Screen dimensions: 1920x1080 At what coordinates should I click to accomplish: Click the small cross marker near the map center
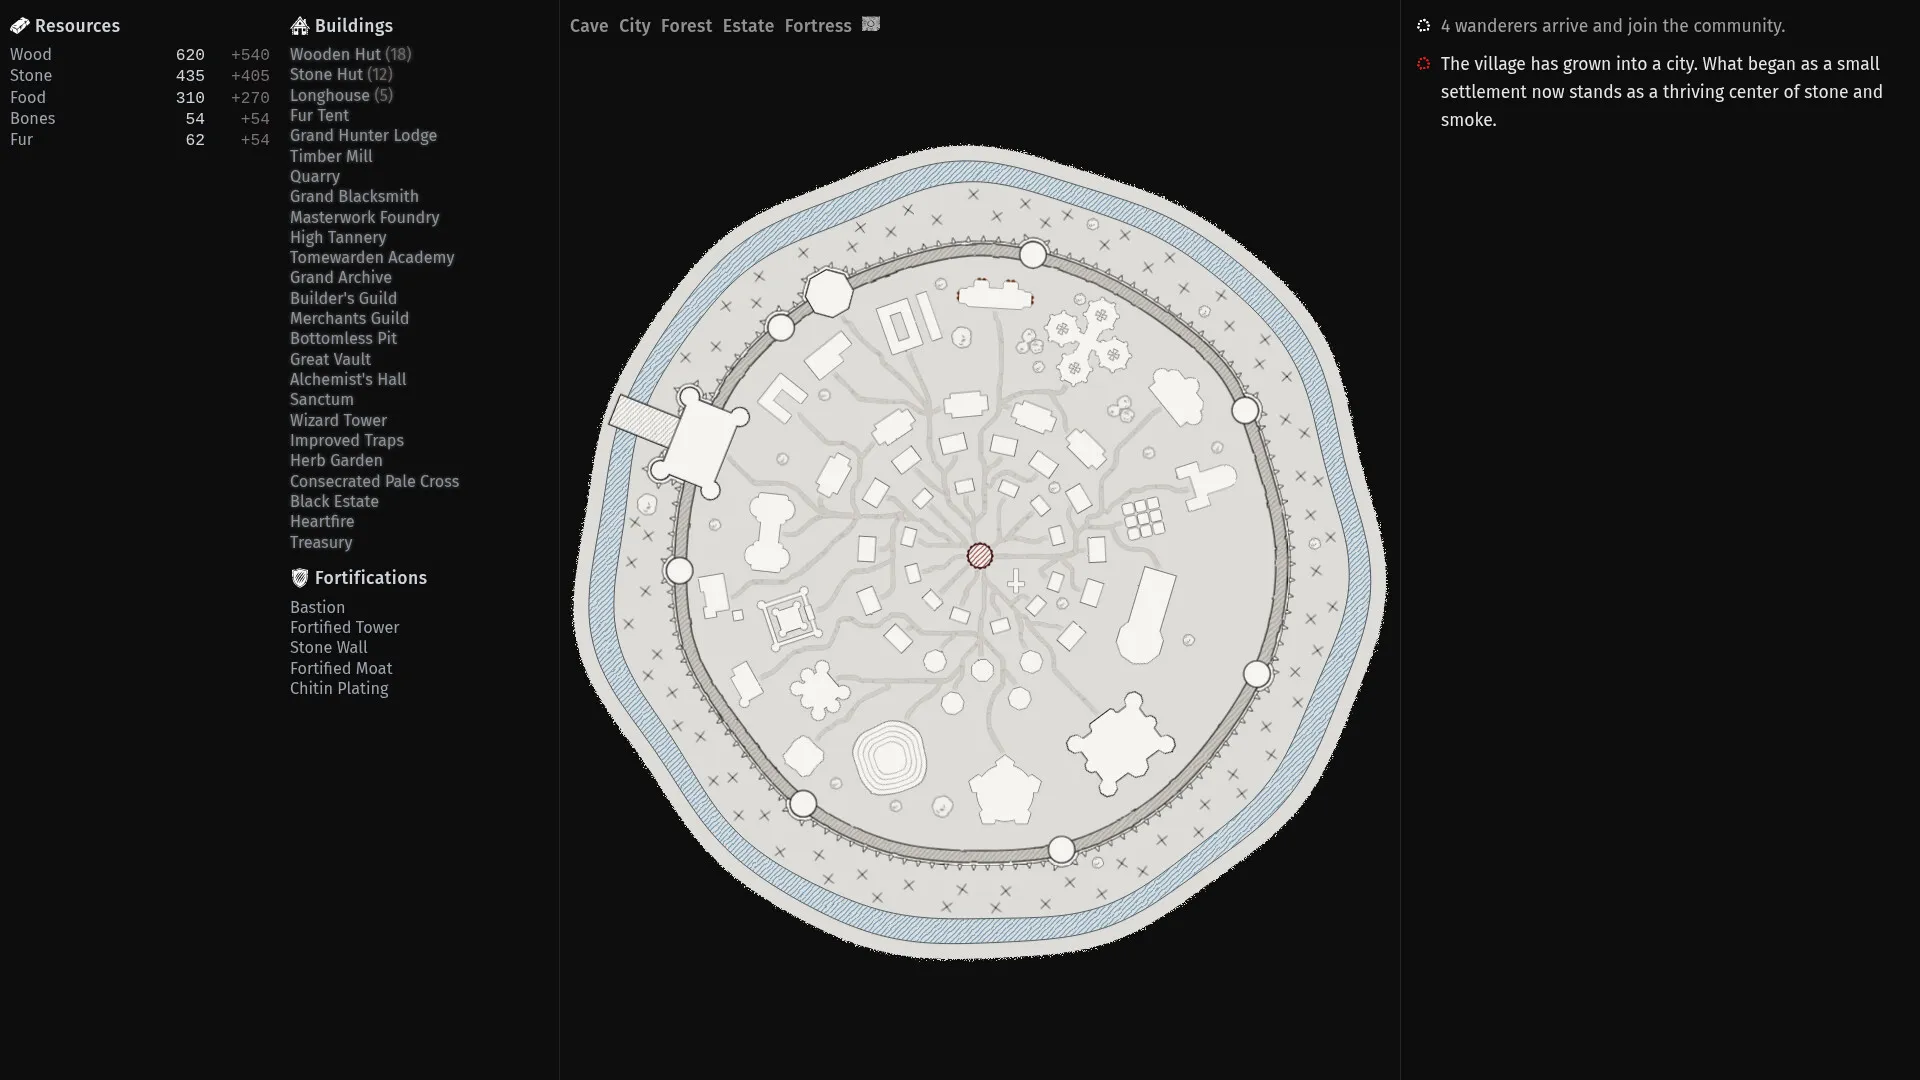pyautogui.click(x=1016, y=582)
